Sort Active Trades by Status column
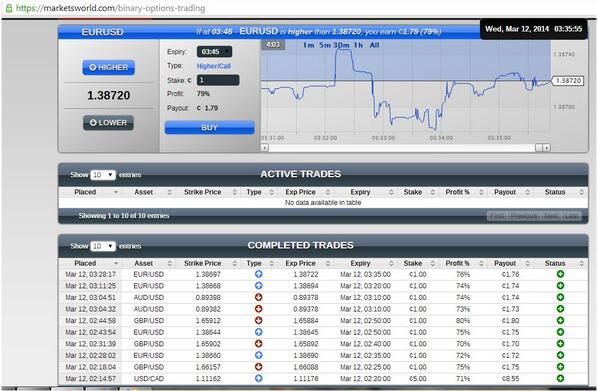This screenshot has height=391, width=598. point(560,192)
